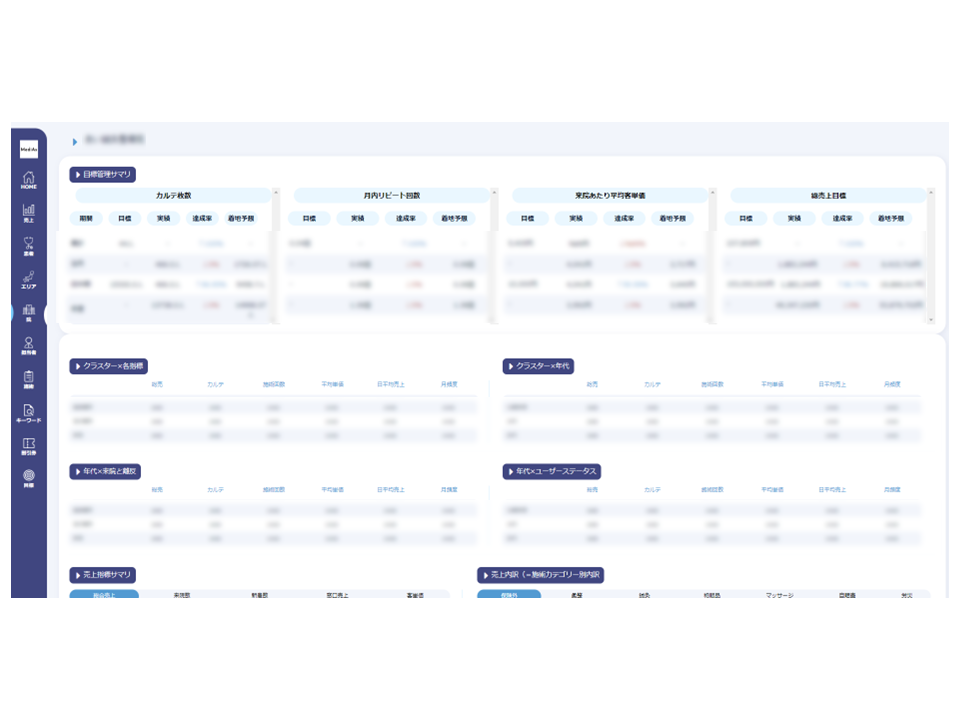The width and height of the screenshot is (960, 720).
Task: Switch to the マッサージ tab
Action: pos(779,595)
